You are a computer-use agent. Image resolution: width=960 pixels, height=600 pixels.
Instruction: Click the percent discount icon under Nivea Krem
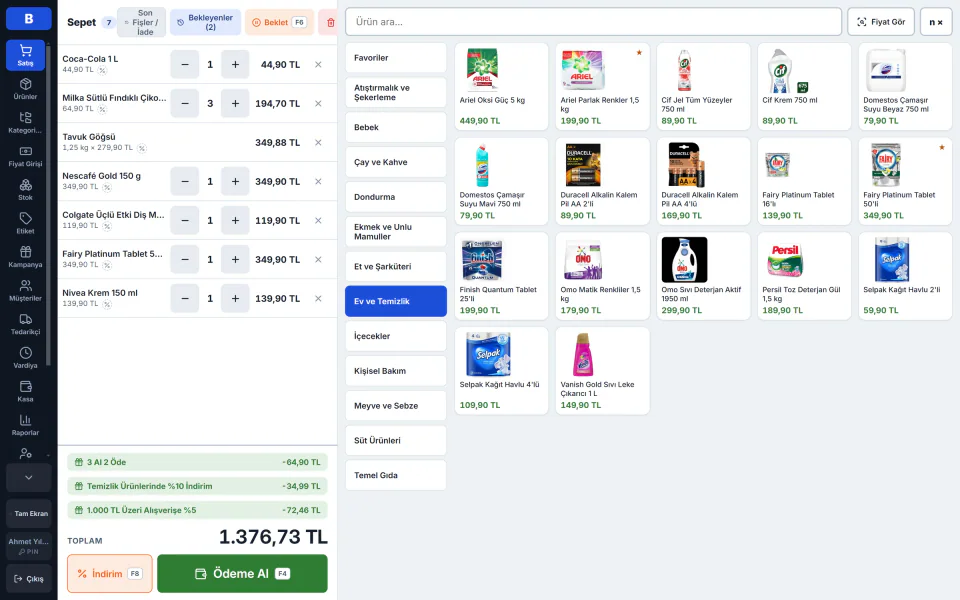(107, 304)
